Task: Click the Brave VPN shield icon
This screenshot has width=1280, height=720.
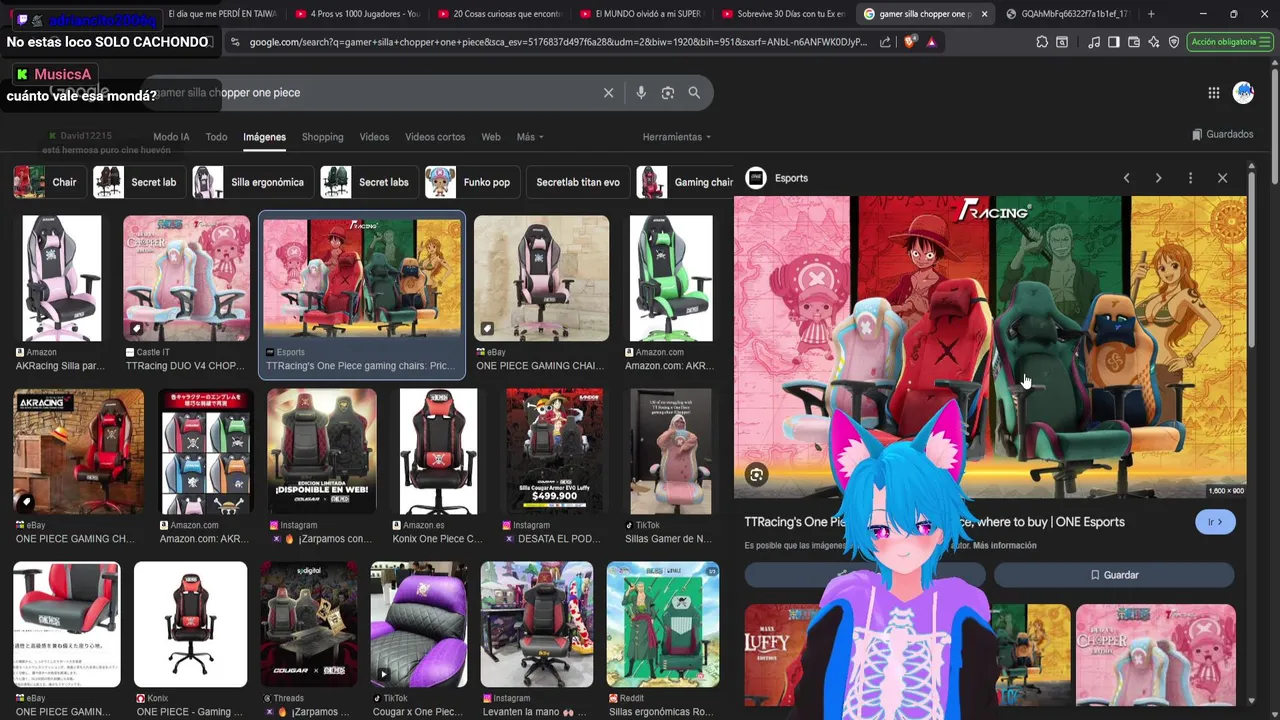Action: coord(1173,42)
